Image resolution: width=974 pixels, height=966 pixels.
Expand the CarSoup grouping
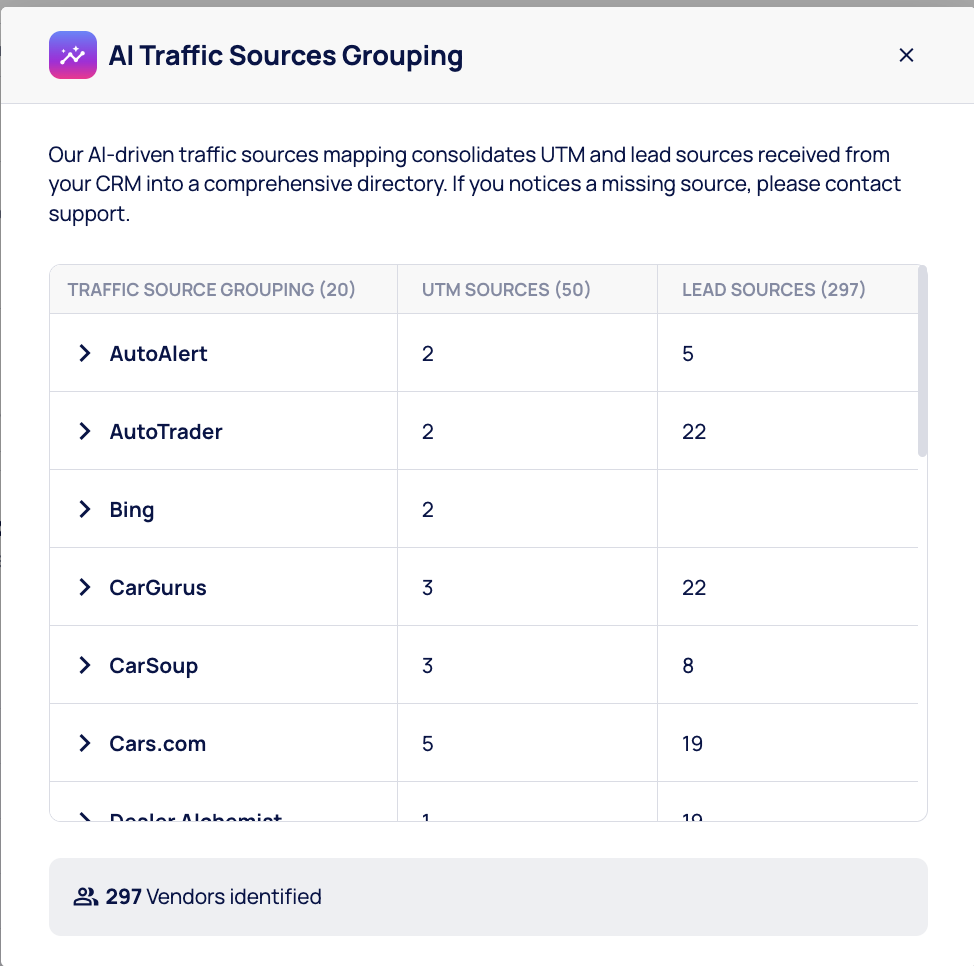point(85,665)
